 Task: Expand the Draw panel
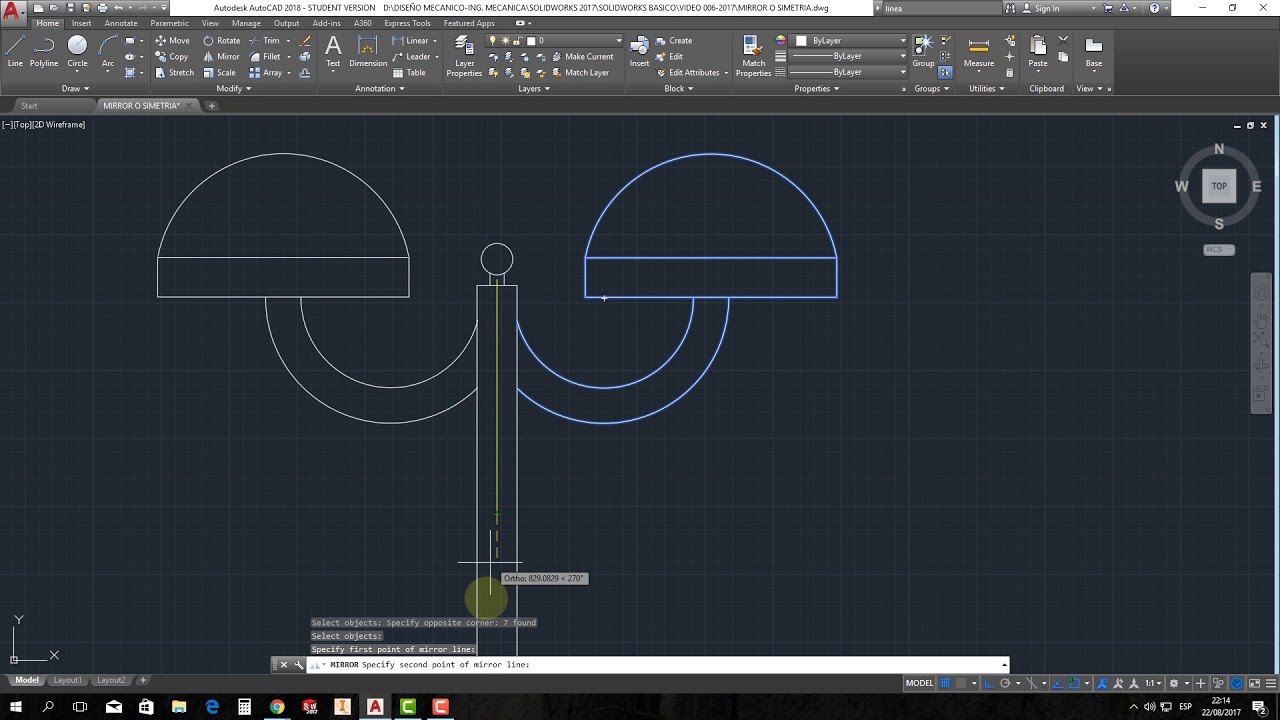75,88
